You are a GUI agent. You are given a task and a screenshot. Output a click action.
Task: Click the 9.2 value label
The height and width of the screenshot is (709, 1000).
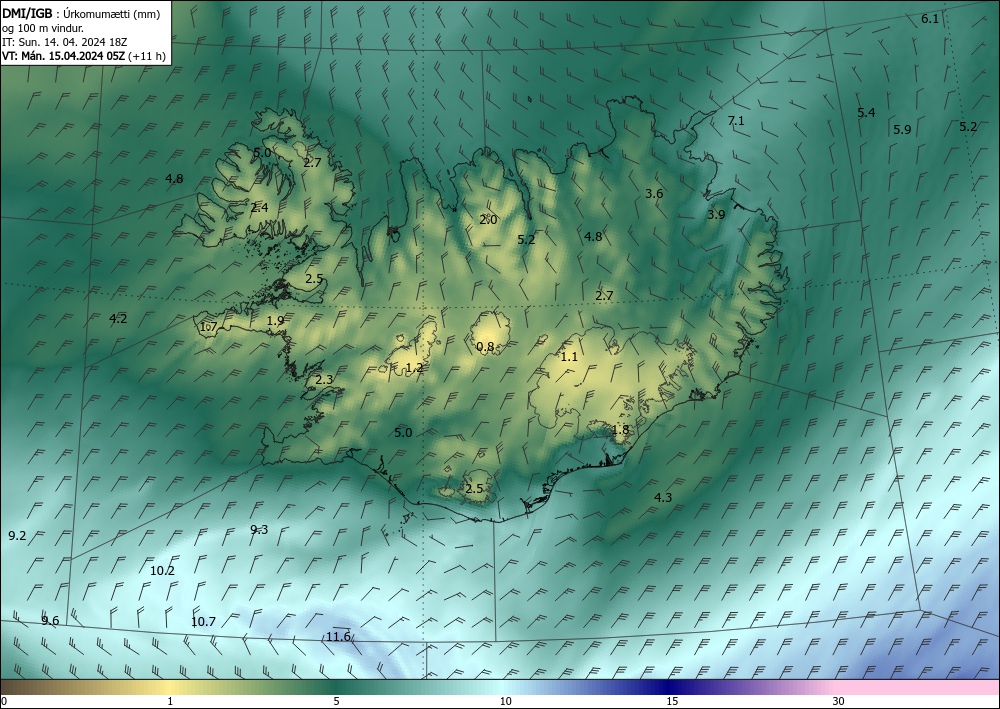click(17, 536)
